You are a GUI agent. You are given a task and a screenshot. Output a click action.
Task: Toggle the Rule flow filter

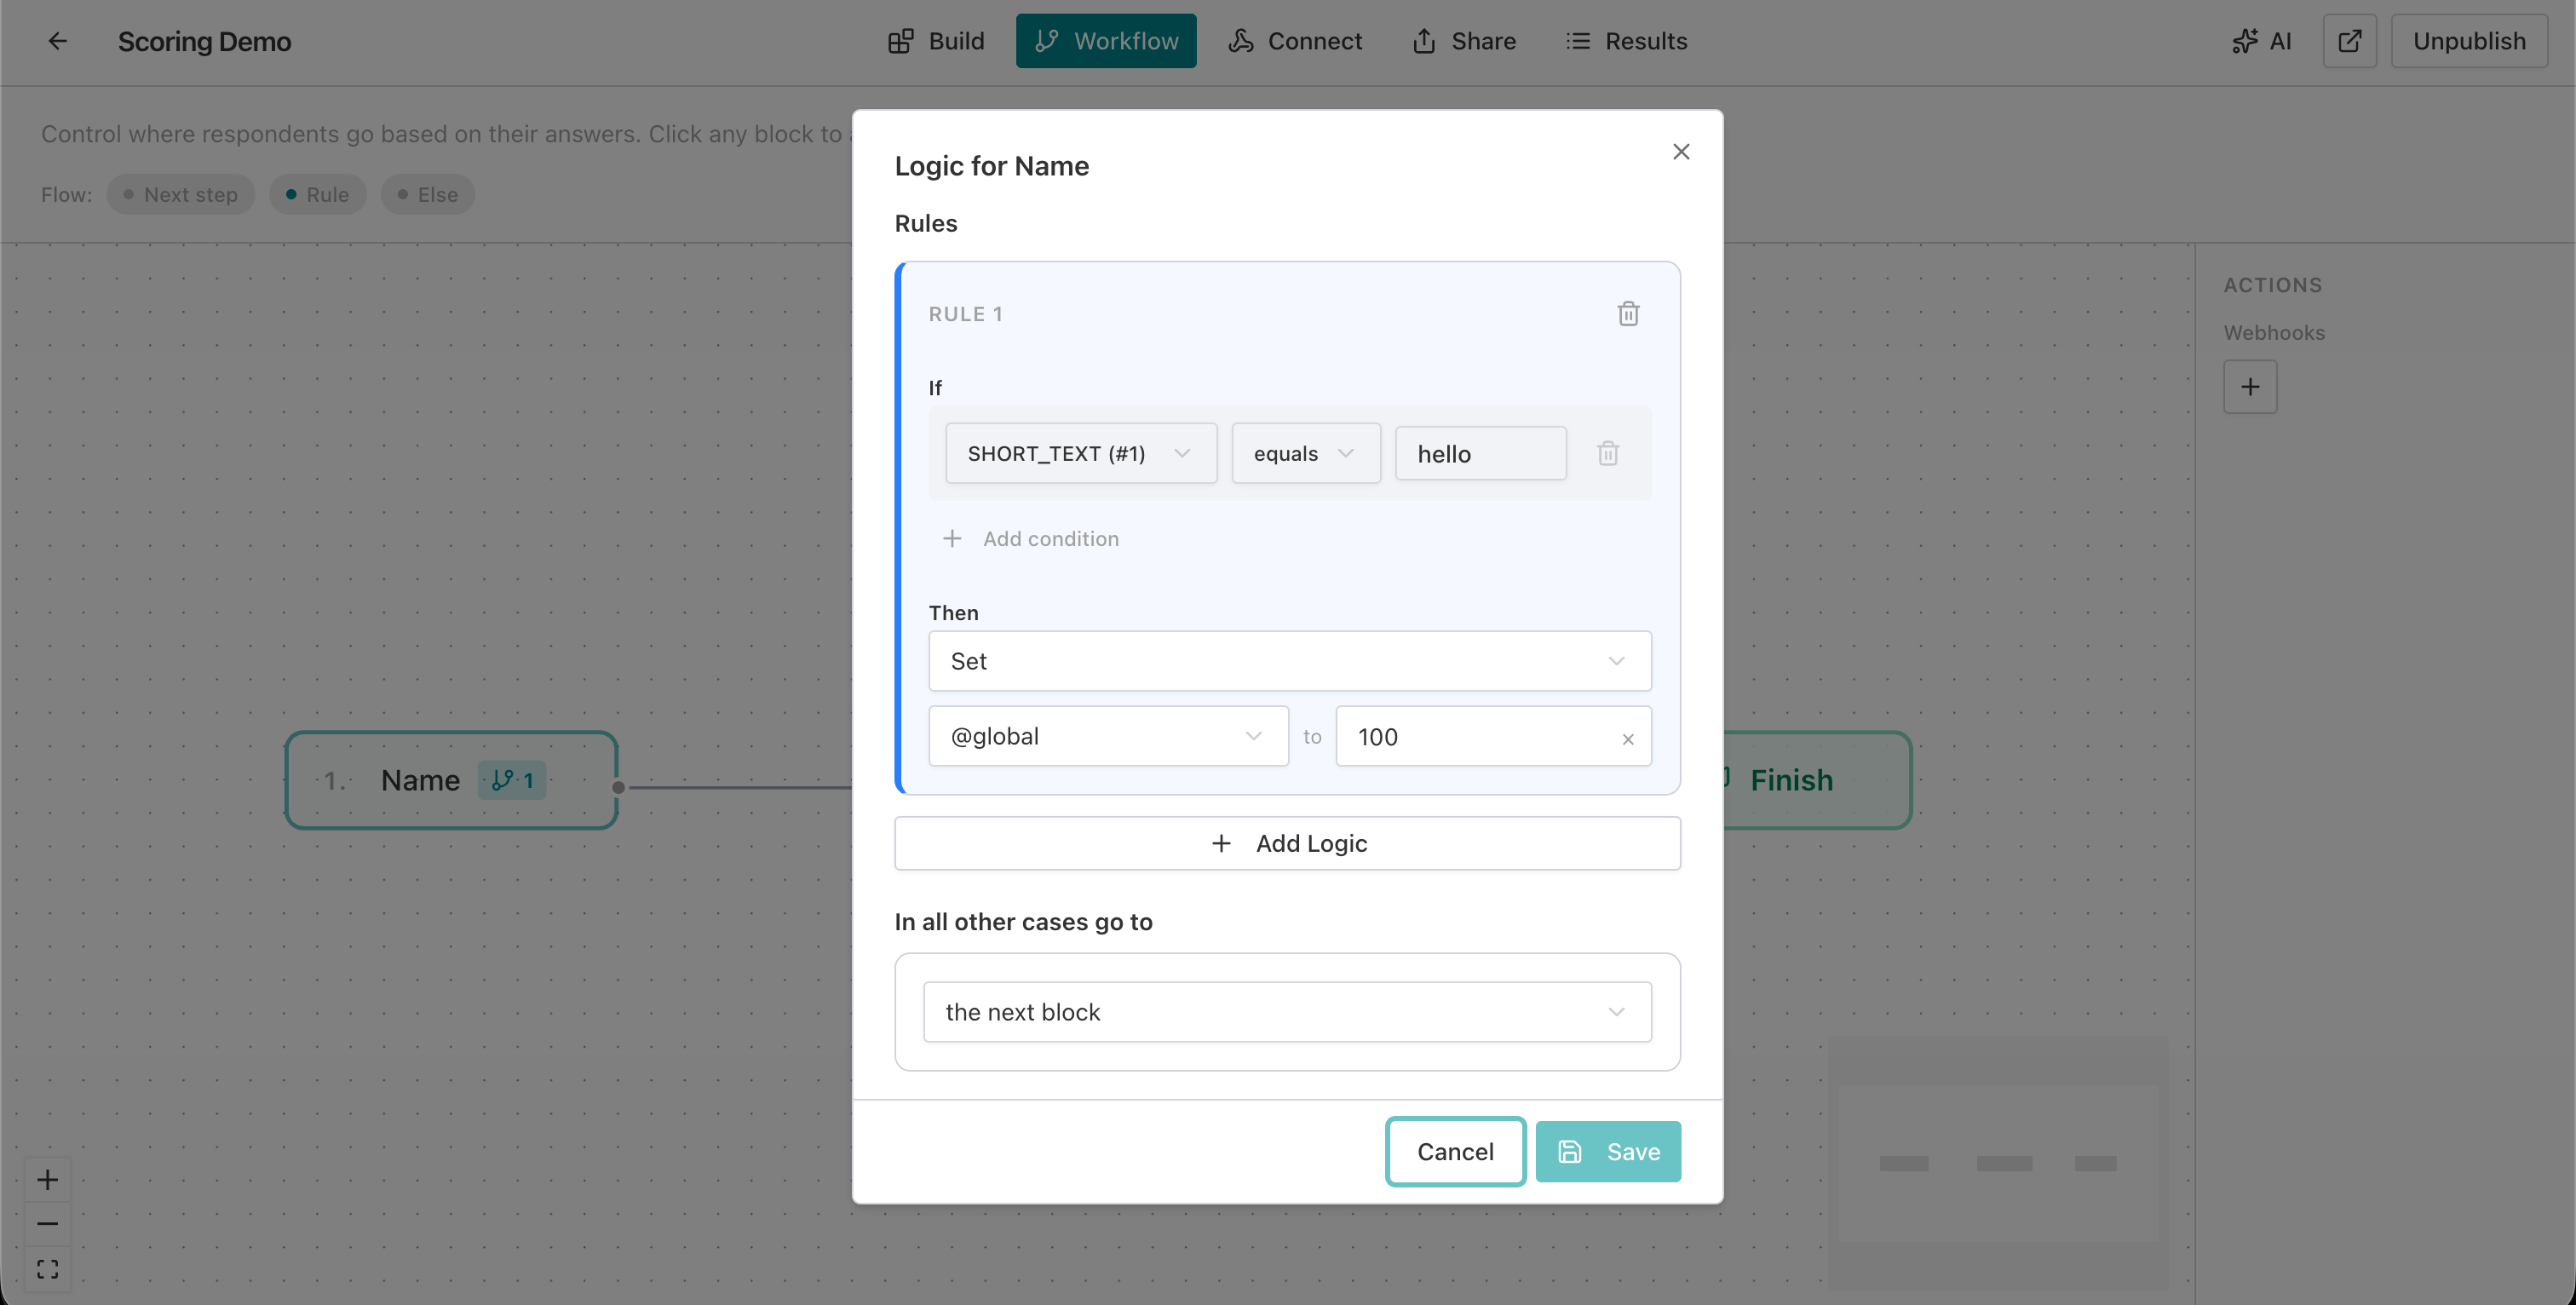318,194
